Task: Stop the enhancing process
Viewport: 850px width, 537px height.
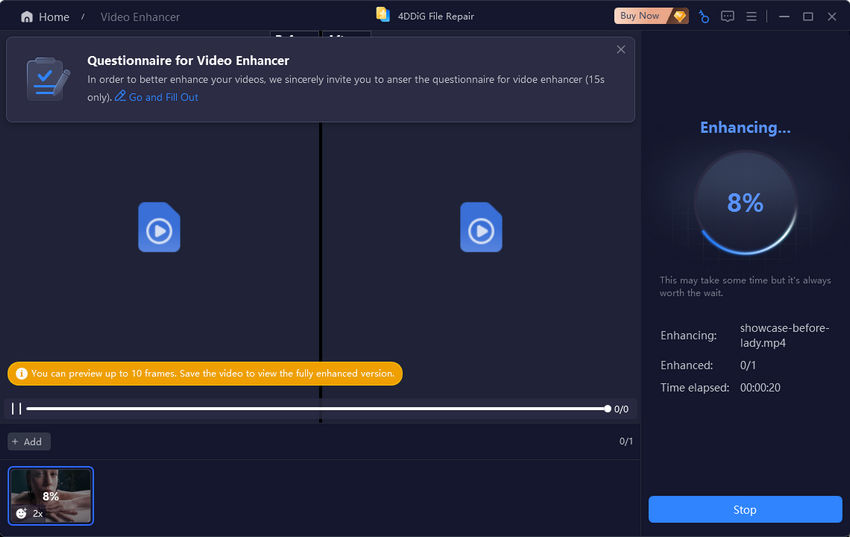Action: click(745, 509)
